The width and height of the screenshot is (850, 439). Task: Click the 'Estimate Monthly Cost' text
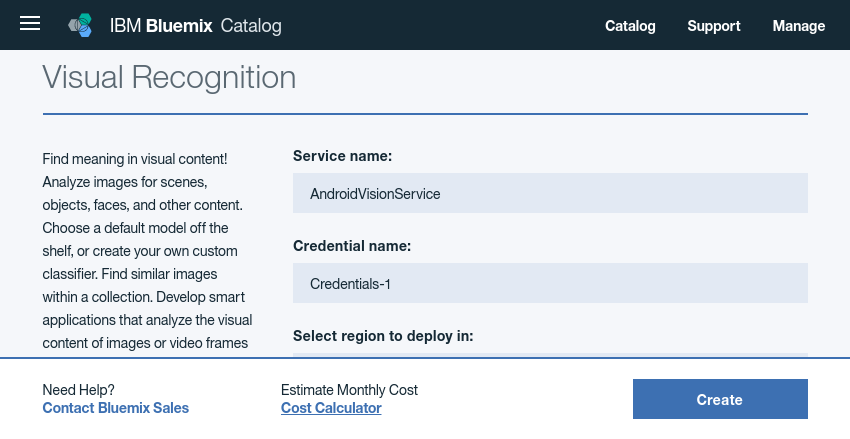click(x=349, y=390)
